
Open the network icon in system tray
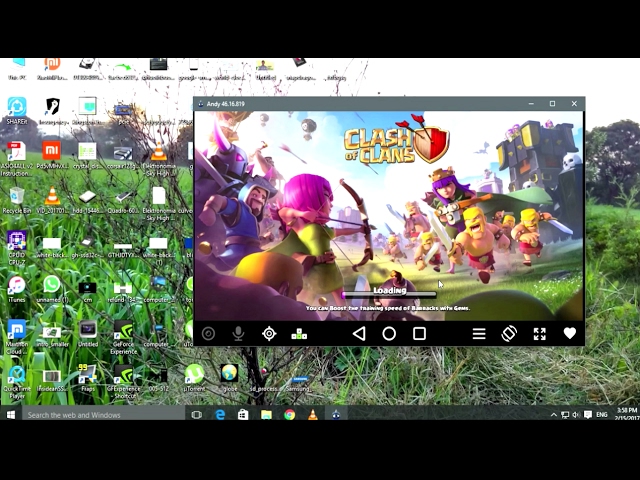565,415
